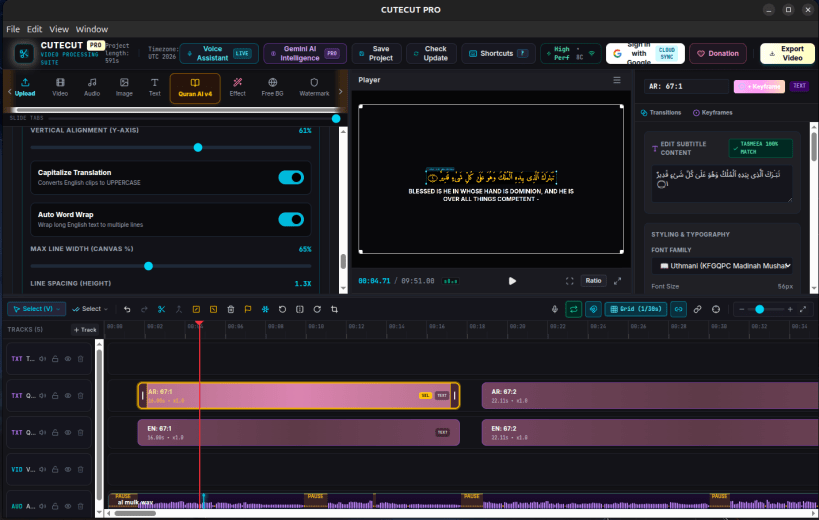The image size is (819, 520).
Task: Toggle the green loop playback icon
Action: (574, 309)
